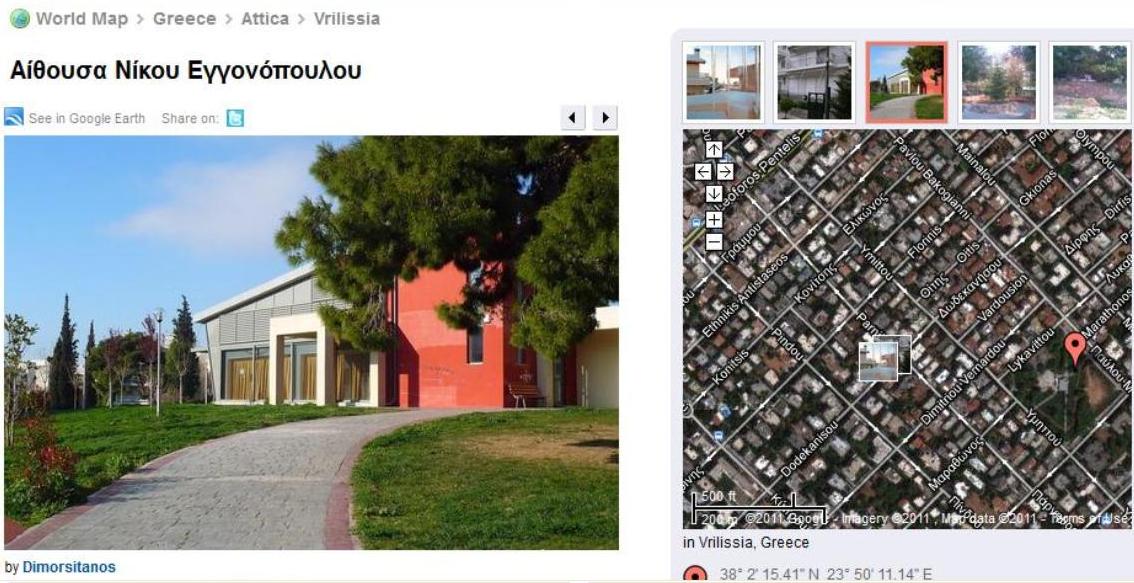Screen dimensions: 1134x583
Task: Pan the map right
Action: [725, 171]
